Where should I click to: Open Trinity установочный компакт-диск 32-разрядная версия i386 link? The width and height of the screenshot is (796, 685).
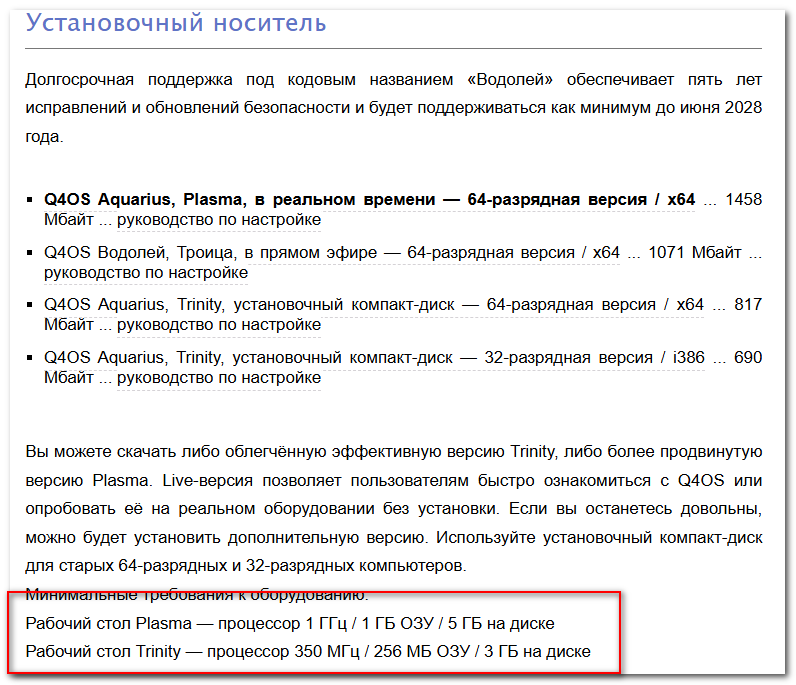[374, 358]
